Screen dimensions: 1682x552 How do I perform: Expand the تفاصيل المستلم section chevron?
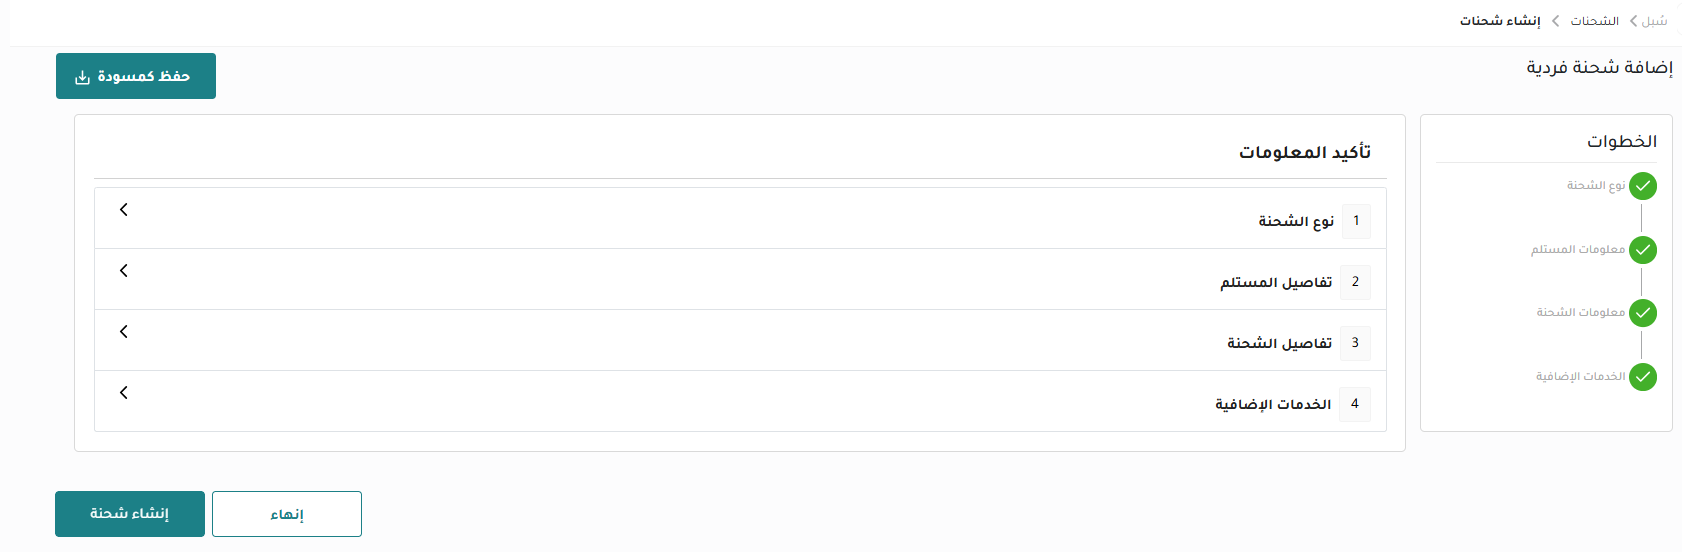(124, 271)
